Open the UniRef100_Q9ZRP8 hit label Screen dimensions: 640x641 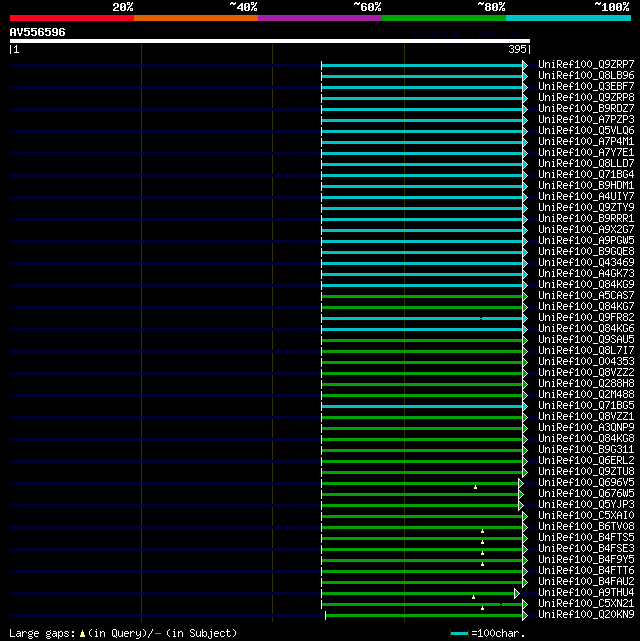pyautogui.click(x=586, y=98)
